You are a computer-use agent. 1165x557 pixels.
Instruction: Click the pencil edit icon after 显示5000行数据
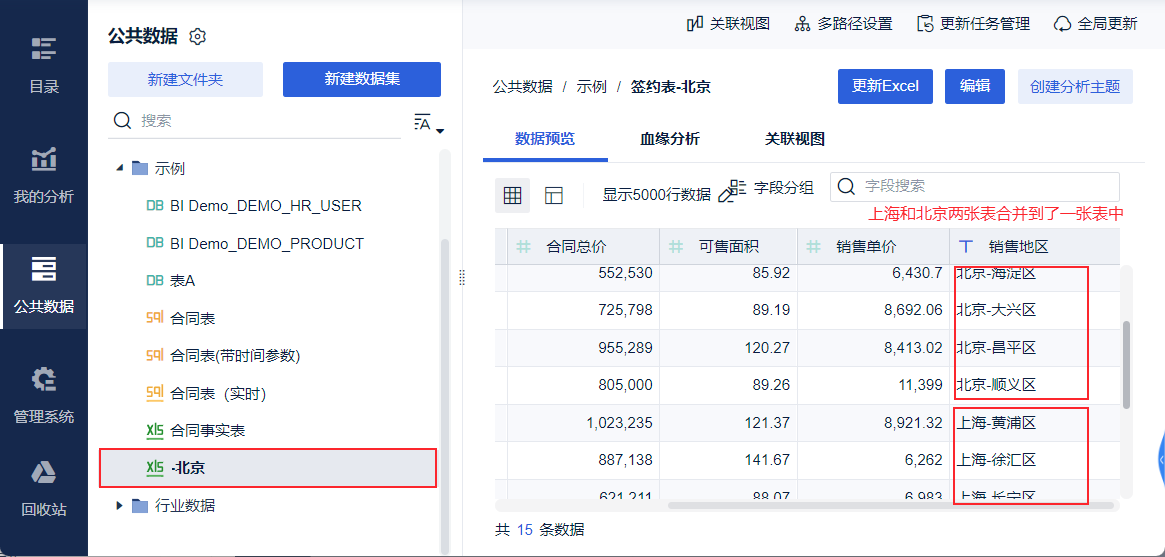[x=726, y=196]
